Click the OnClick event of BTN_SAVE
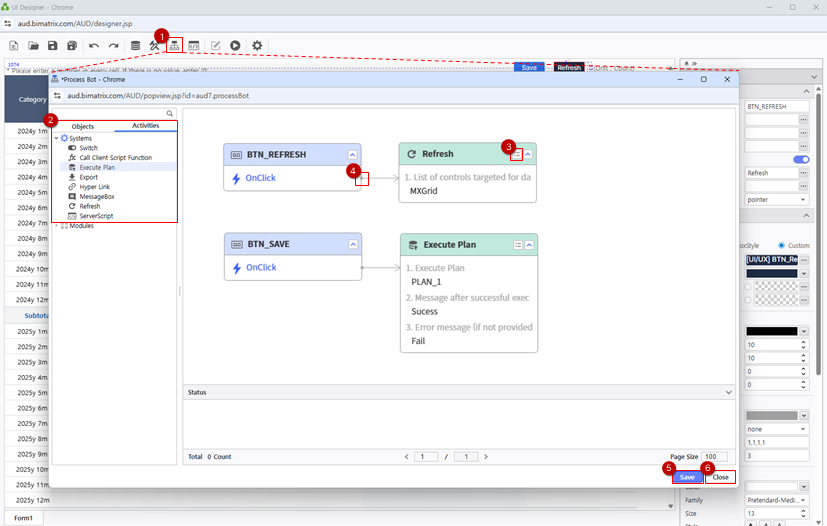Screen dimensions: 827x526 260,268
